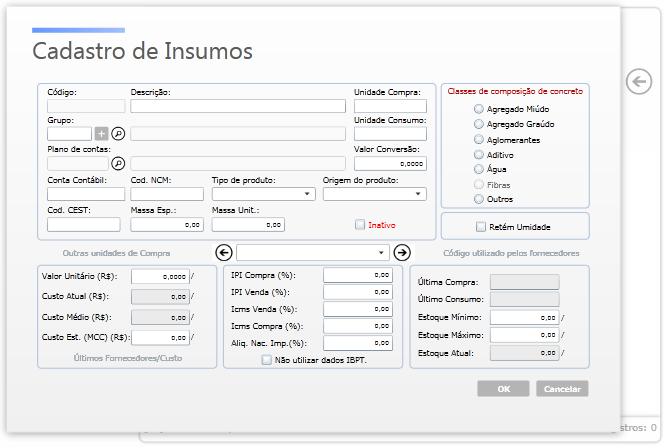Open the Plano de contas search magnifier
Viewport: 664px width, 447px height.
(118, 163)
